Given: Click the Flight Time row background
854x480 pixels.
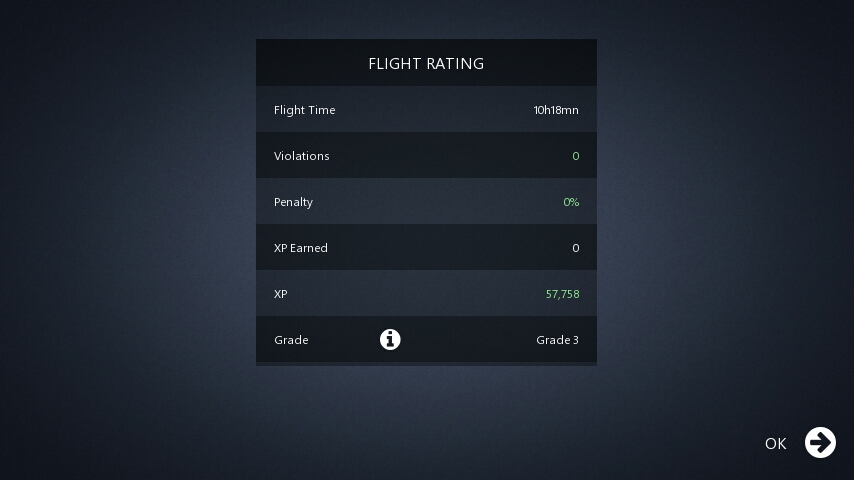Looking at the screenshot, I should click(426, 110).
